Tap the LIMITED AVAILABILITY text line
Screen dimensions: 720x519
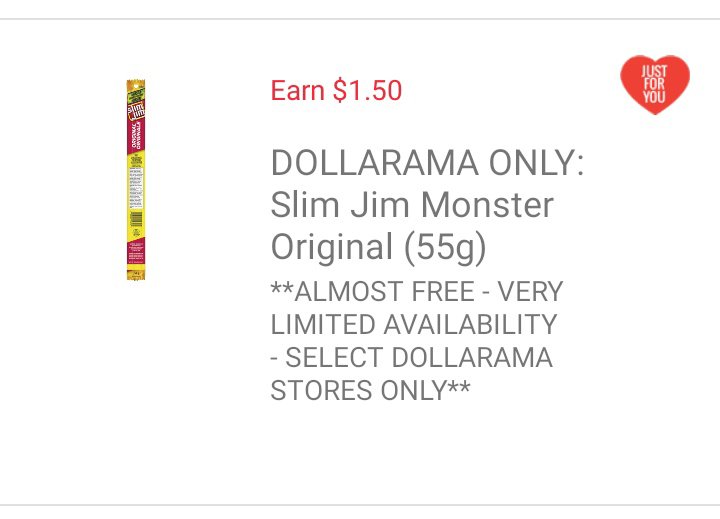[414, 324]
